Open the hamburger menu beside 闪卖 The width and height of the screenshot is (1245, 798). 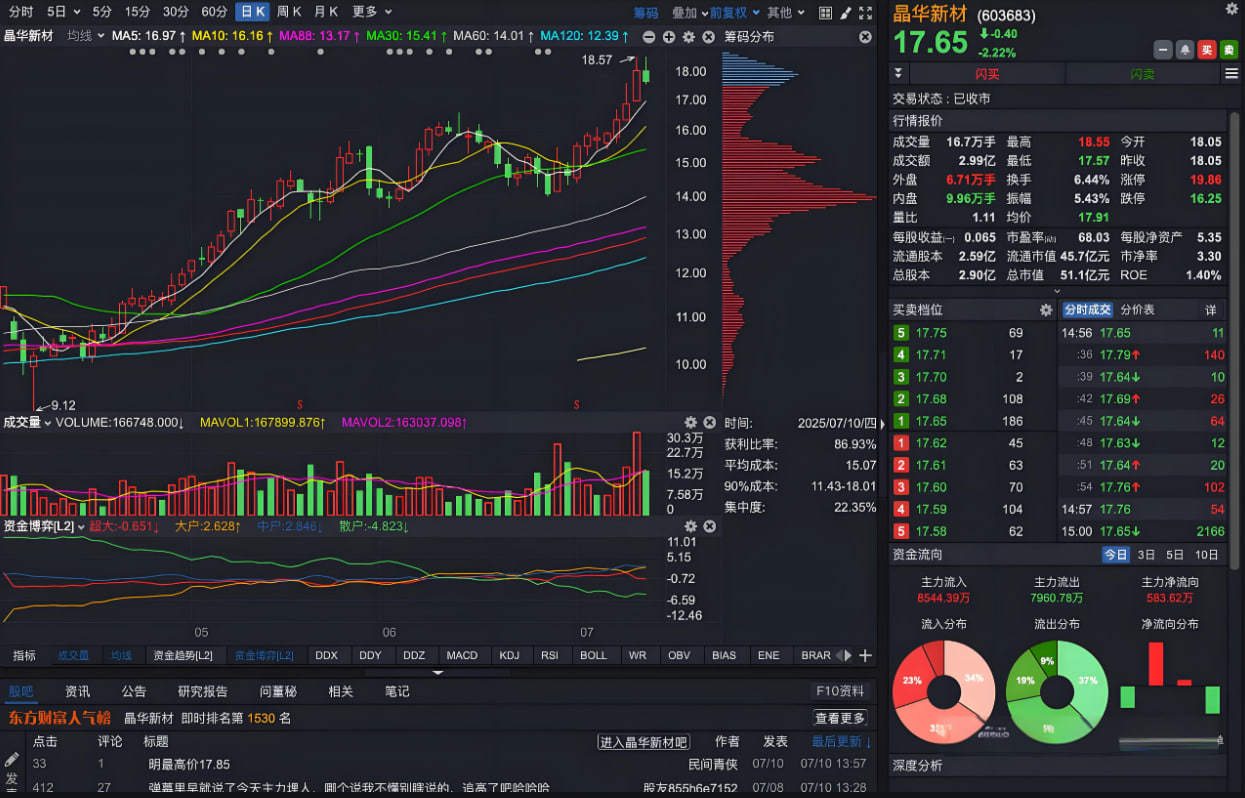[x=1233, y=72]
